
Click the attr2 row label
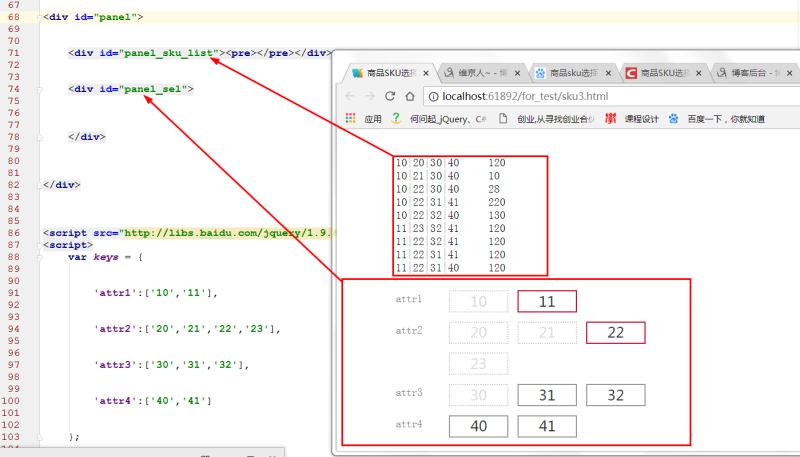click(409, 331)
